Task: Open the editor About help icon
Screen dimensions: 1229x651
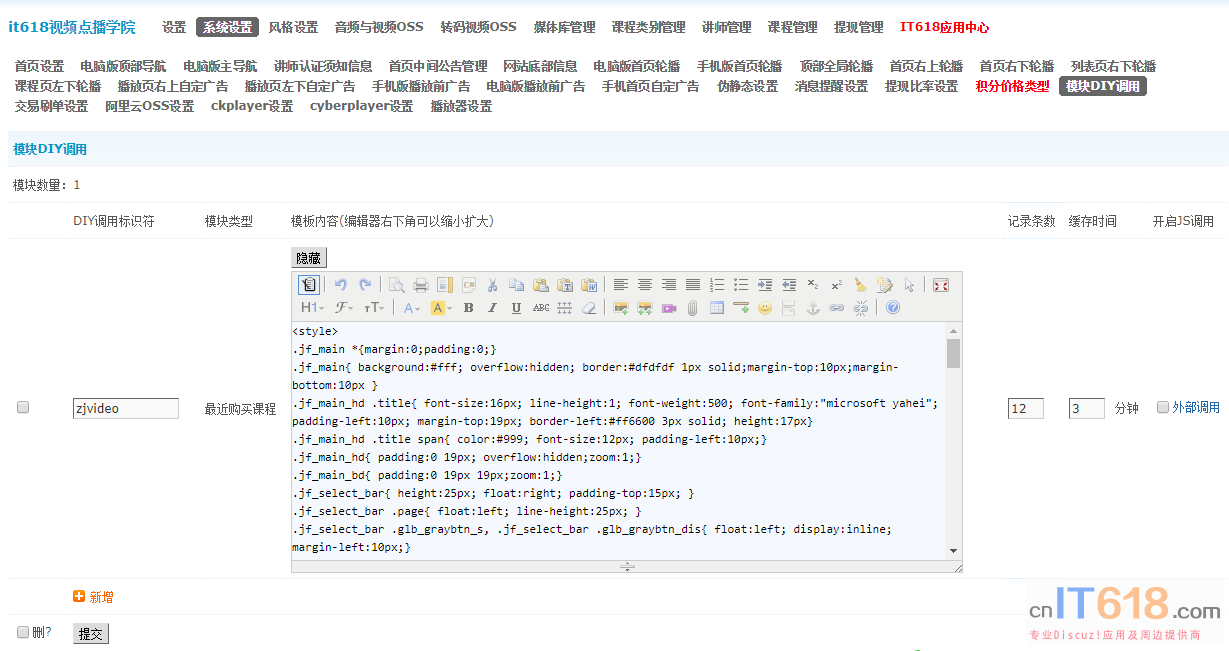Action: (x=893, y=308)
